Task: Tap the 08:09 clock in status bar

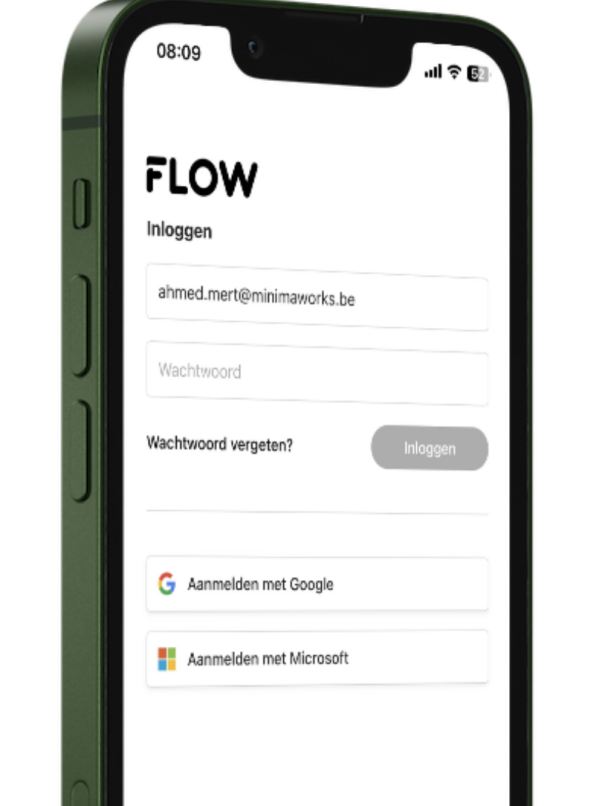Action: pos(178,51)
